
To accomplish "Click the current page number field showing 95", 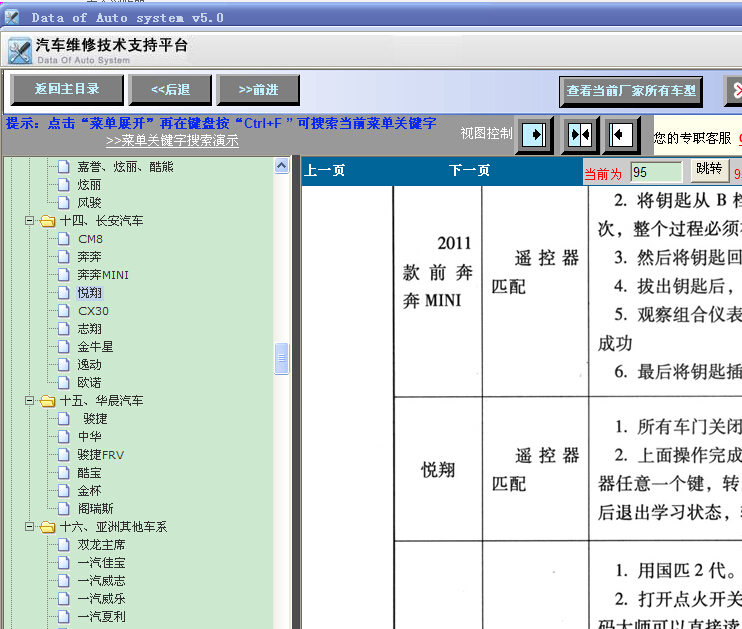I will pyautogui.click(x=656, y=172).
